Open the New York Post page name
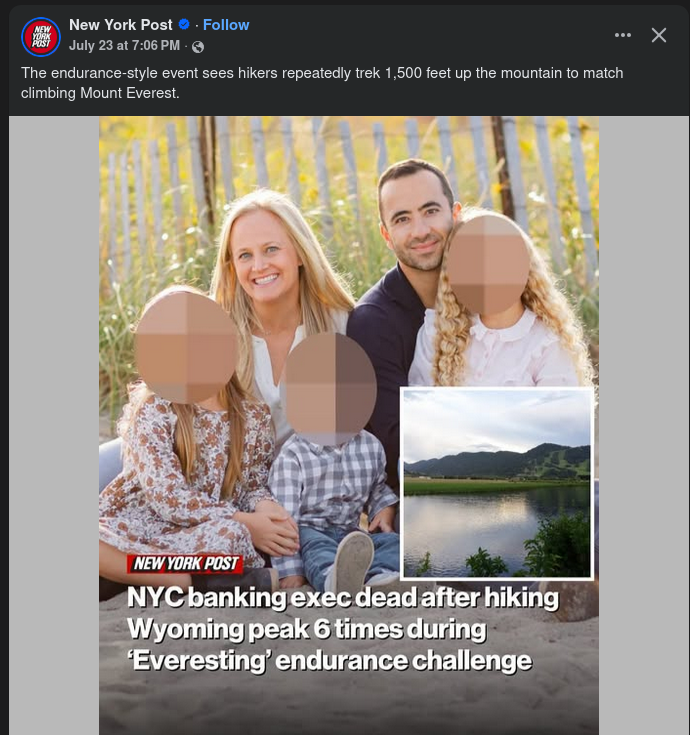This screenshot has width=690, height=735. point(121,24)
